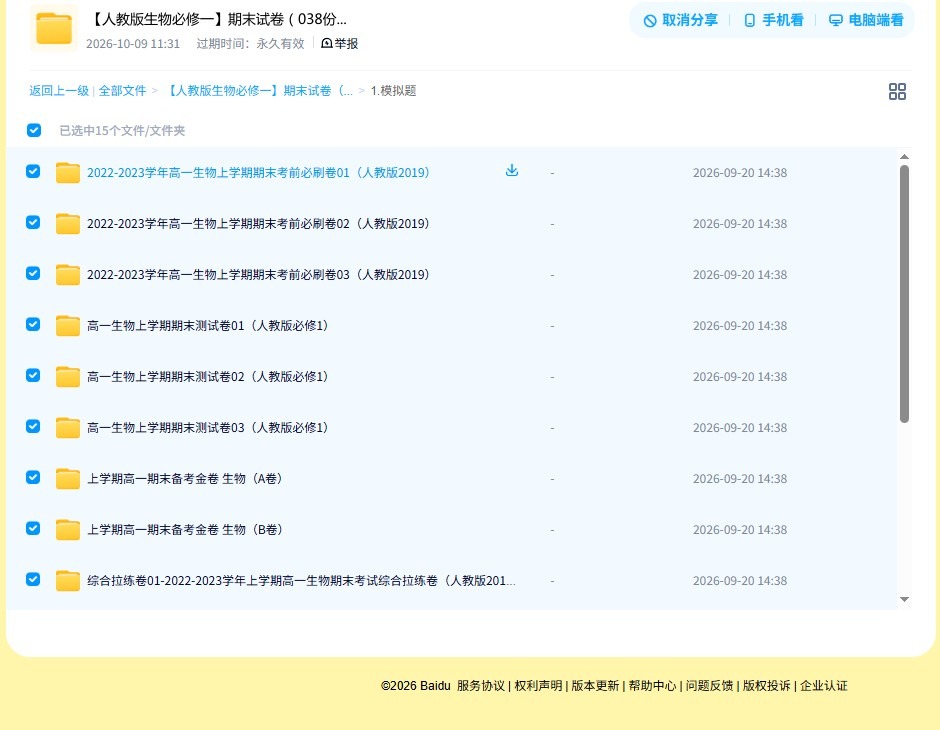Image resolution: width=940 pixels, height=730 pixels.
Task: Switch to grid view icon
Action: [x=897, y=91]
